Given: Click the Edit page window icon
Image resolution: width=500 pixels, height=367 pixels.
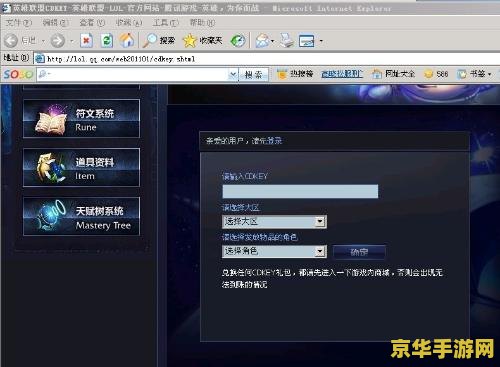Looking at the screenshot, I should click(x=307, y=41).
